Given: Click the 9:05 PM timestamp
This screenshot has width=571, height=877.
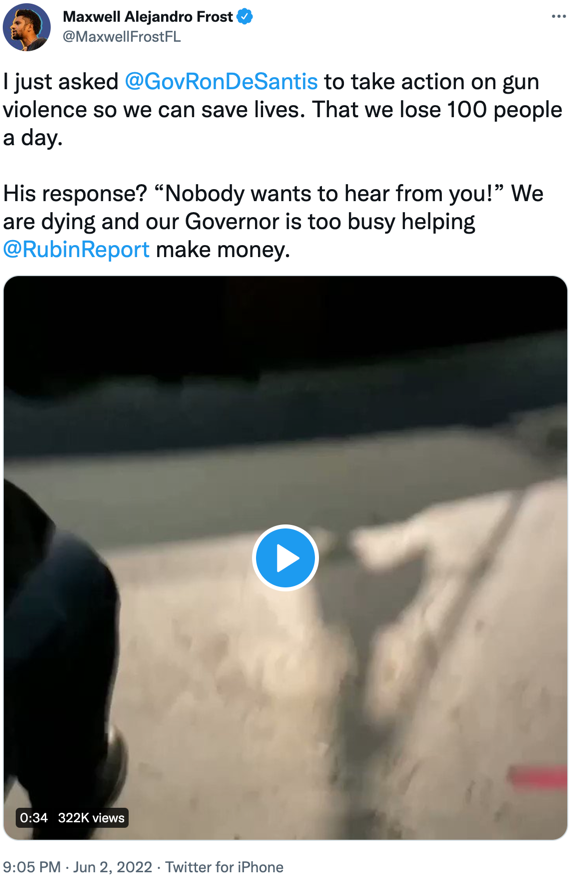Looking at the screenshot, I should coord(32,866).
